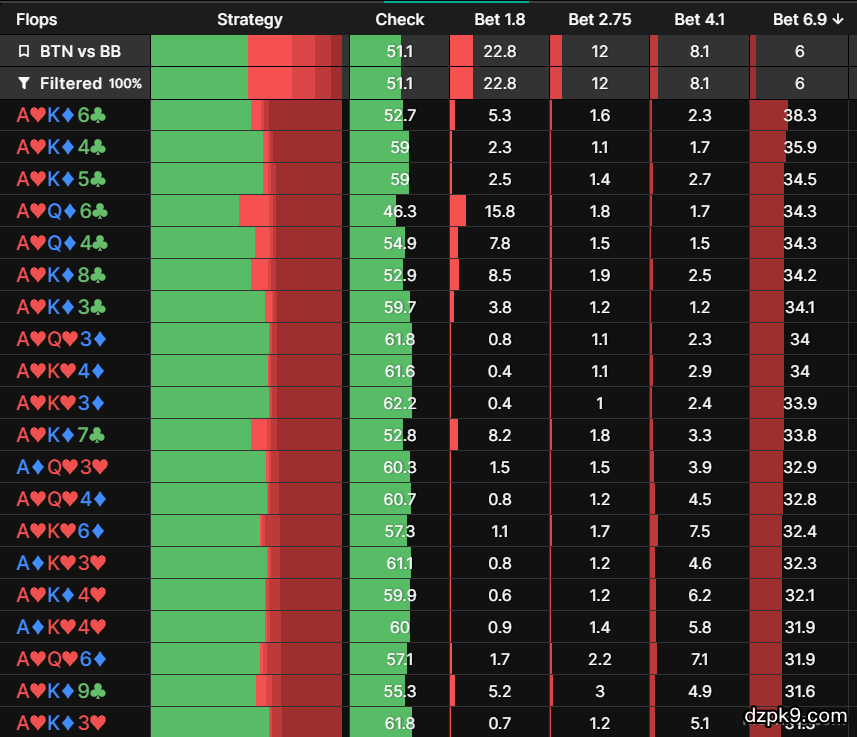Click the filter funnel icon beside Filtered
This screenshot has height=737, width=857.
[24, 84]
